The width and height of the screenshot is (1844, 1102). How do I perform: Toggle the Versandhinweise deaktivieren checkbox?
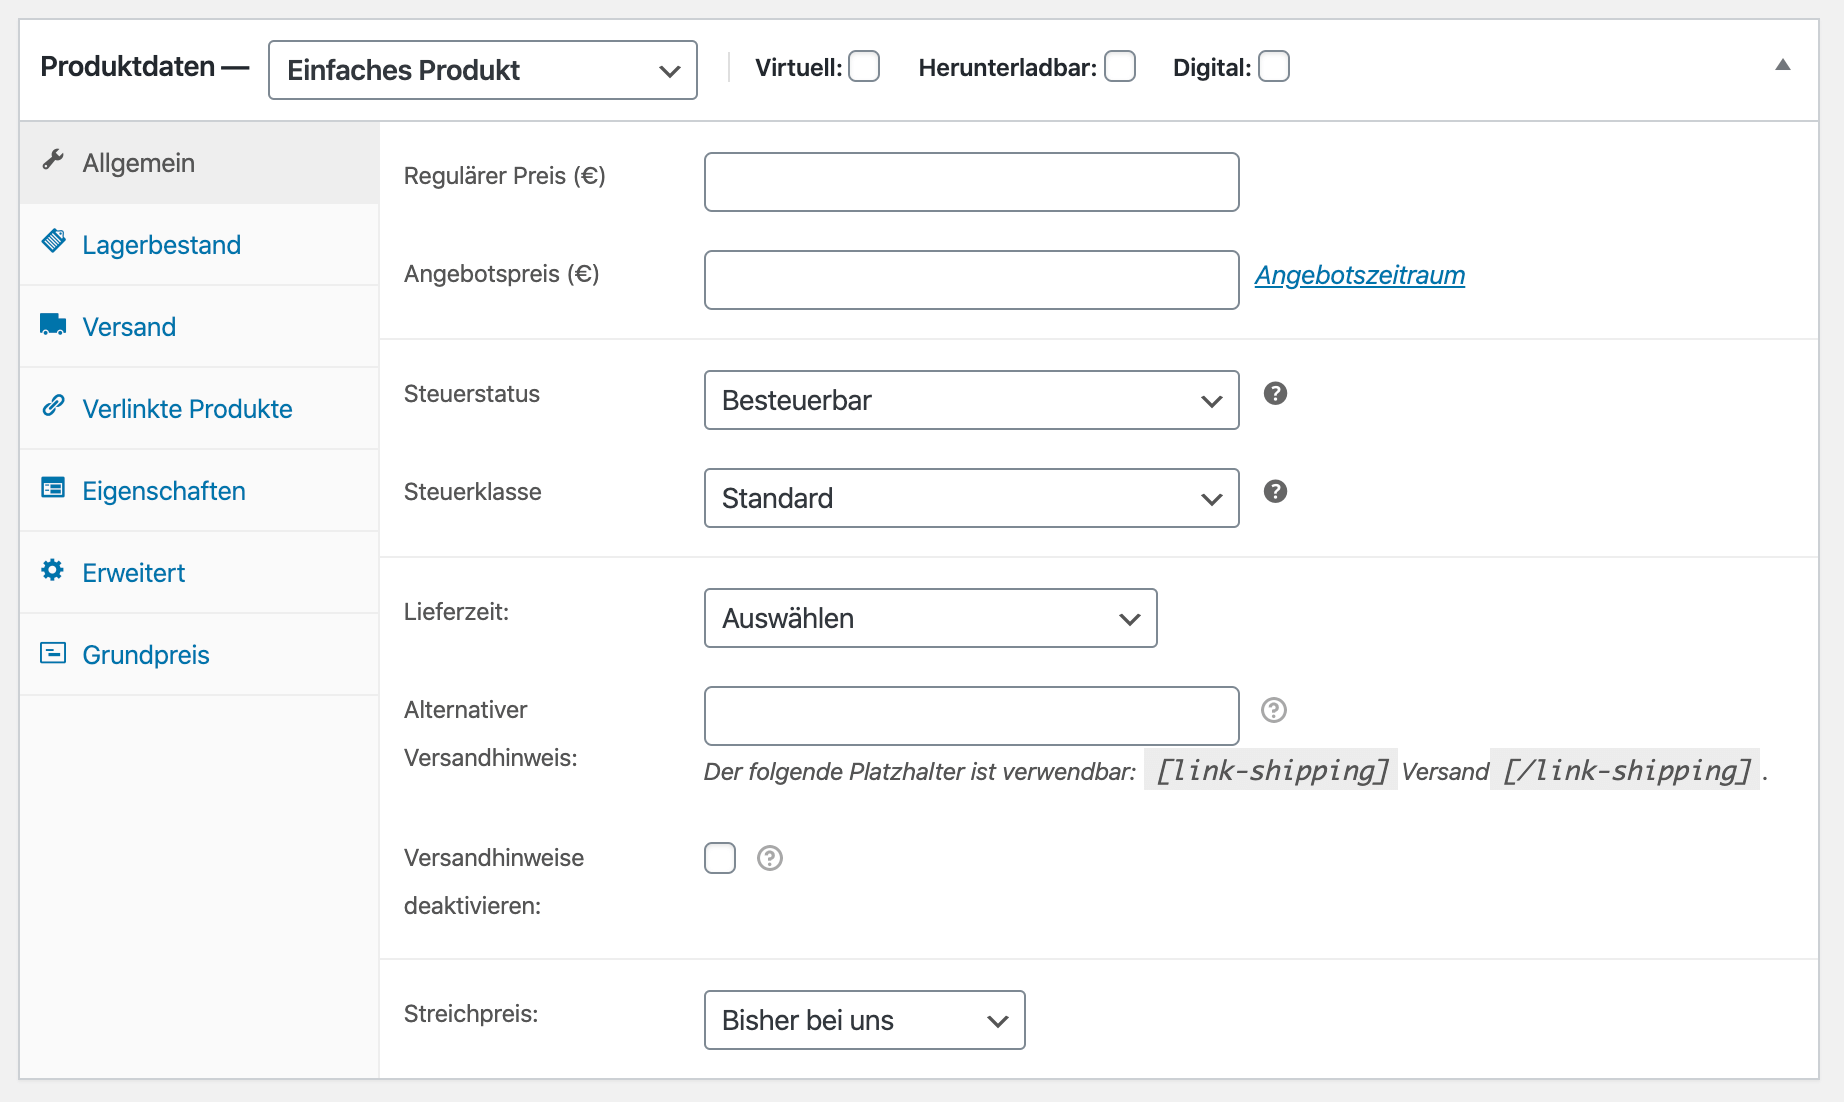720,858
